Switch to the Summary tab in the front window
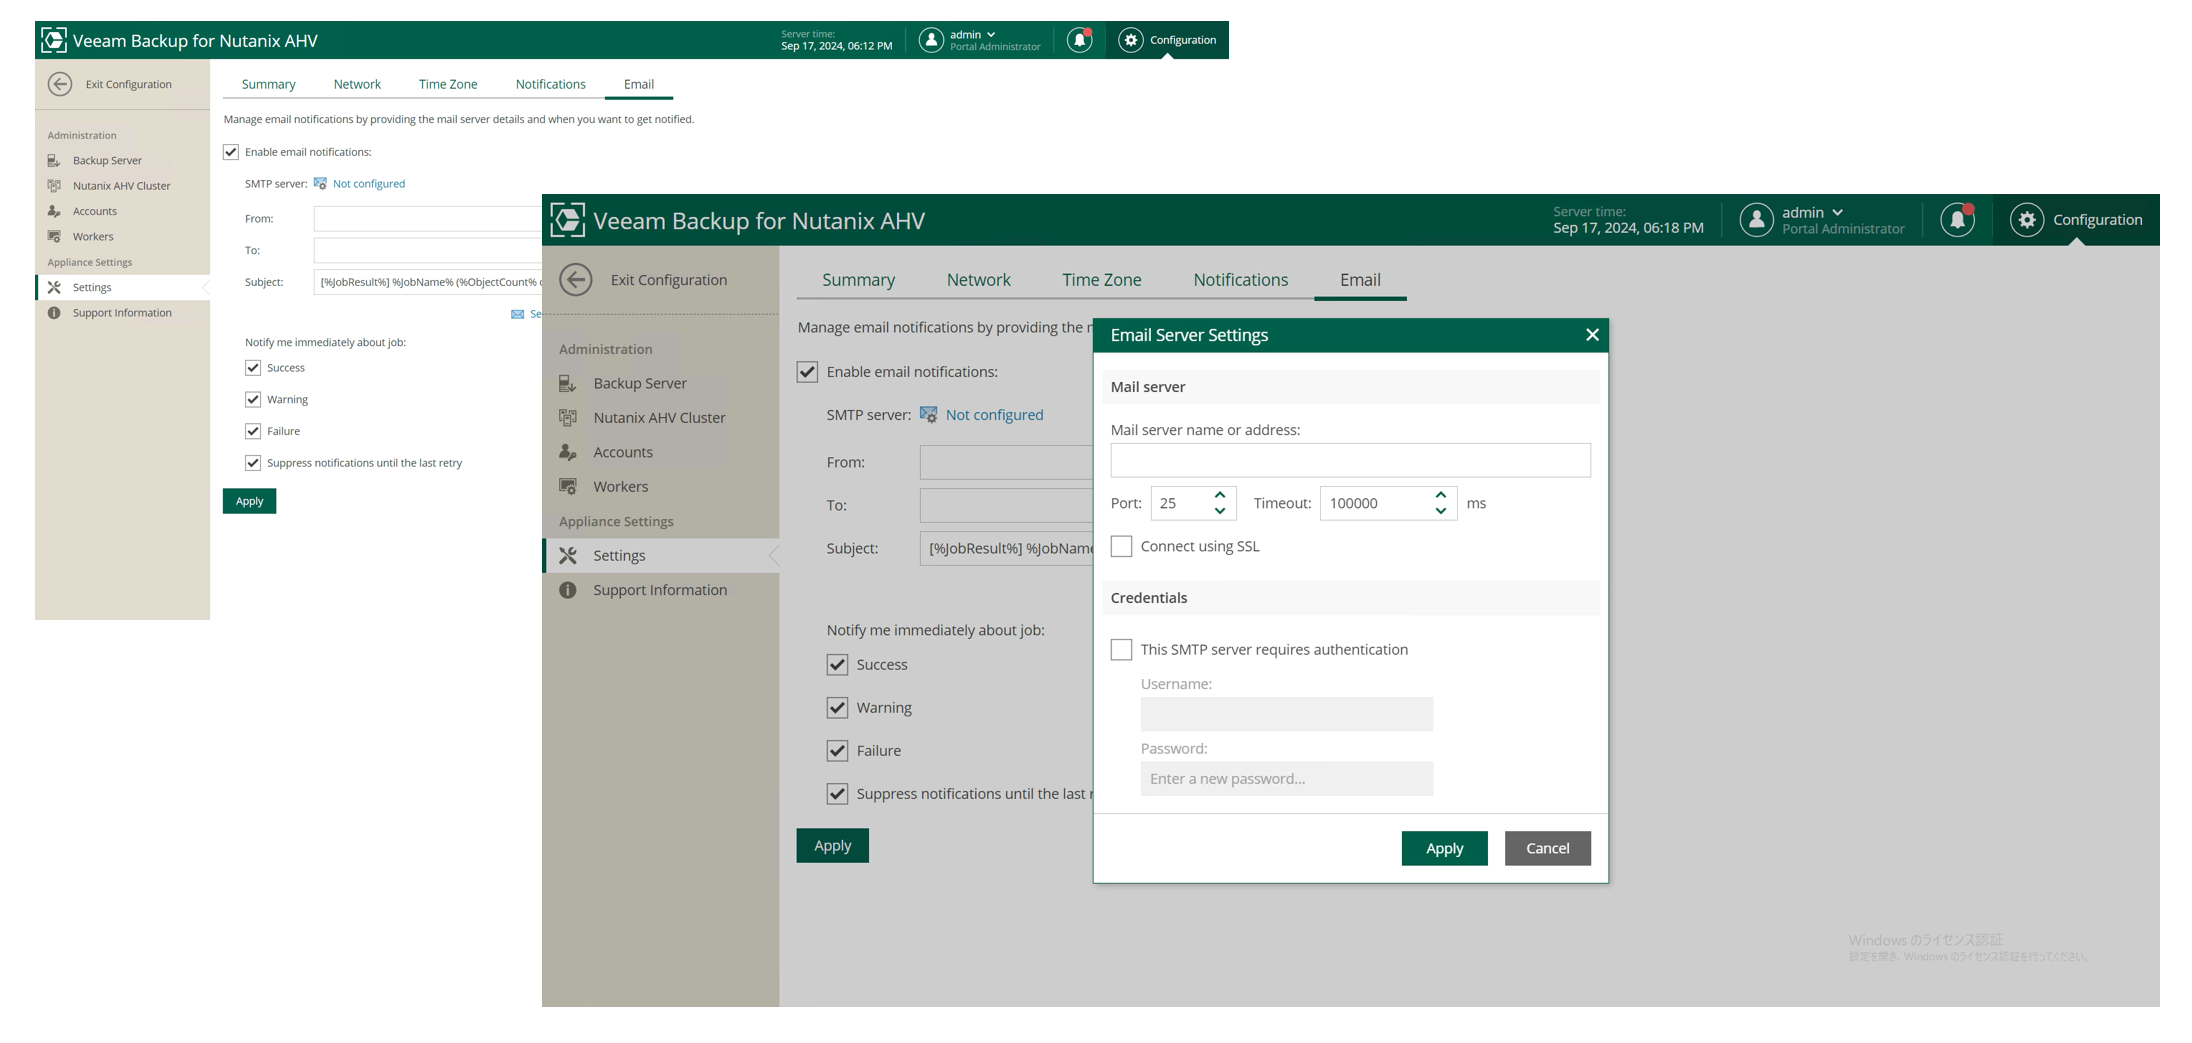The image size is (2192, 1043). click(859, 280)
